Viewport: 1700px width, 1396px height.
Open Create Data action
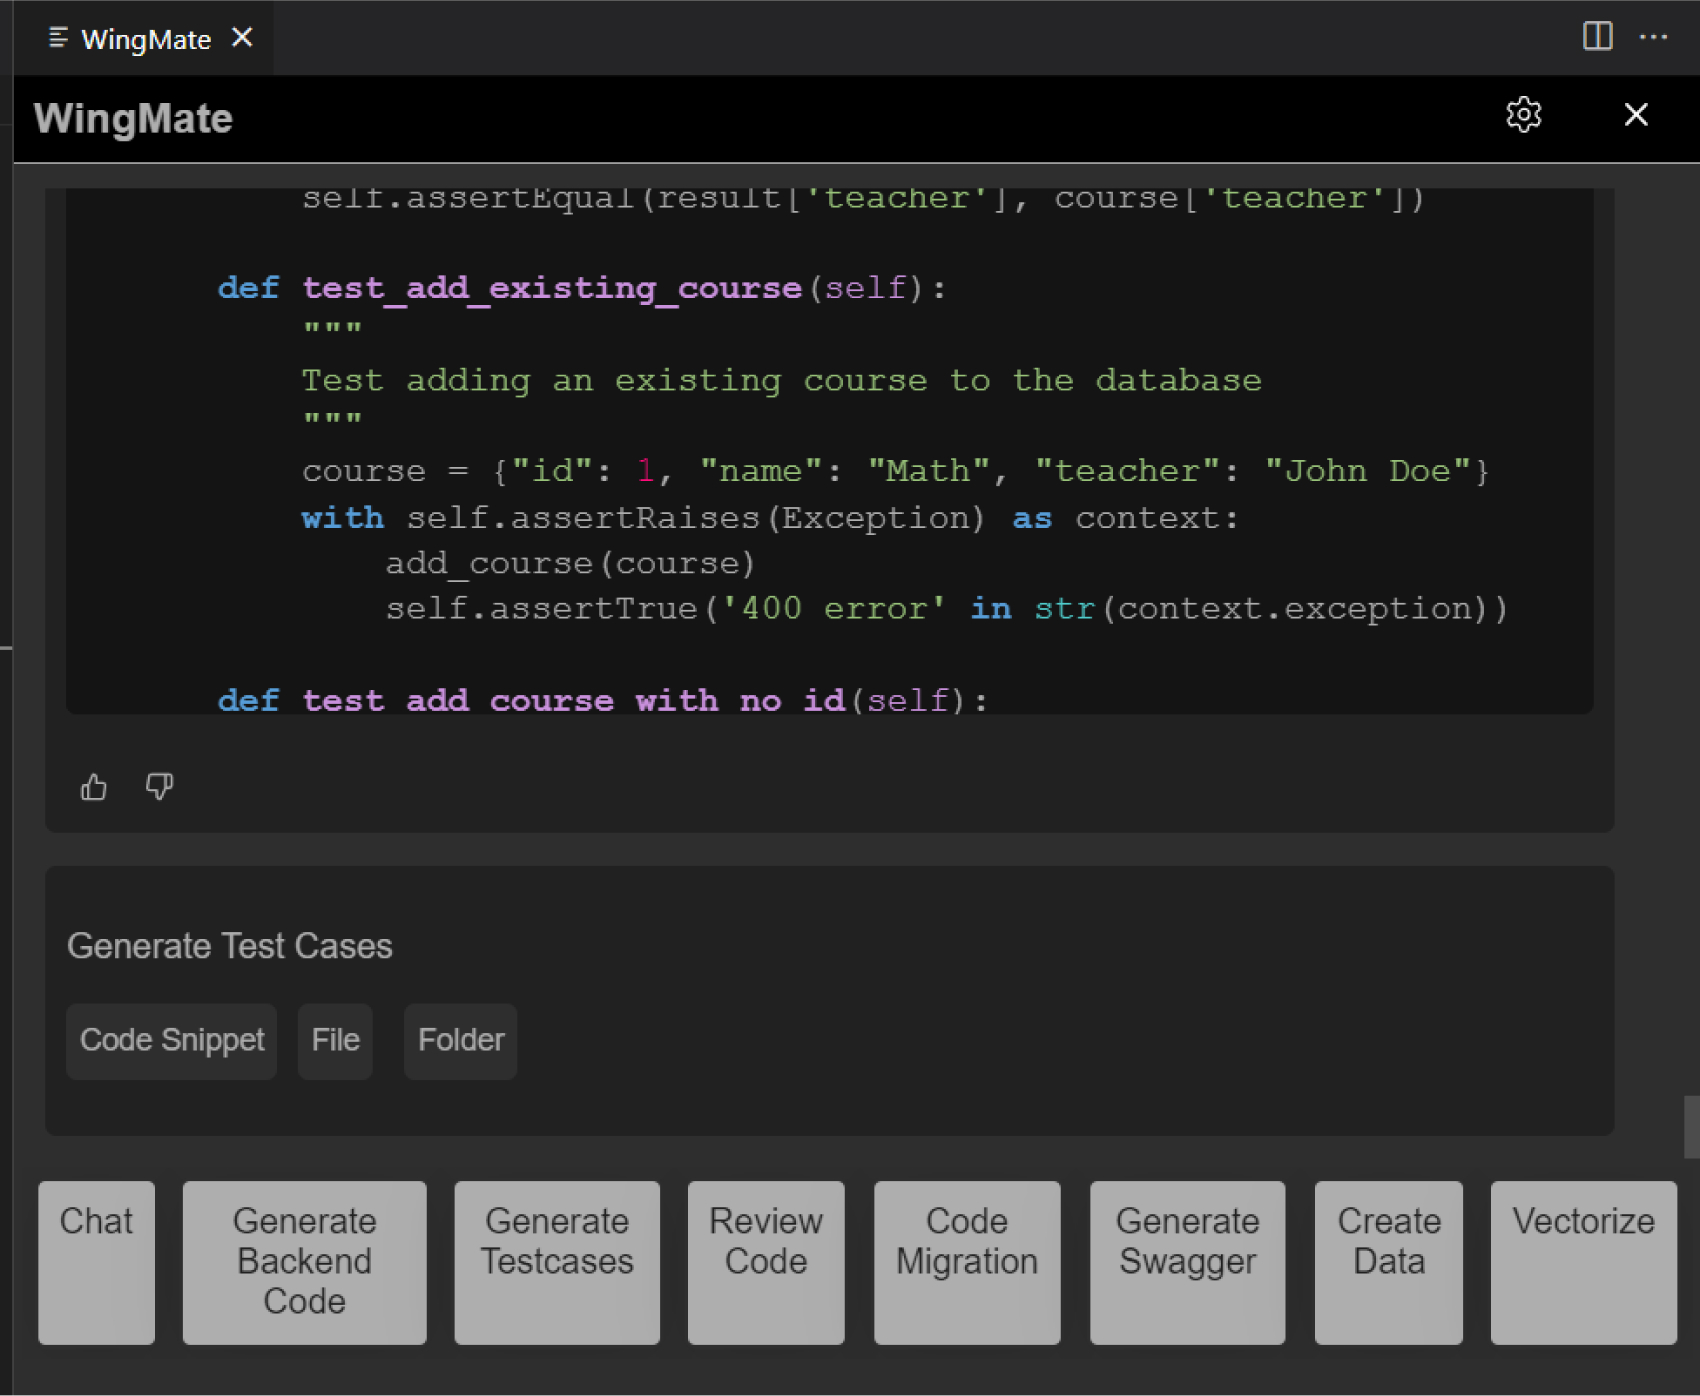pyautogui.click(x=1389, y=1262)
